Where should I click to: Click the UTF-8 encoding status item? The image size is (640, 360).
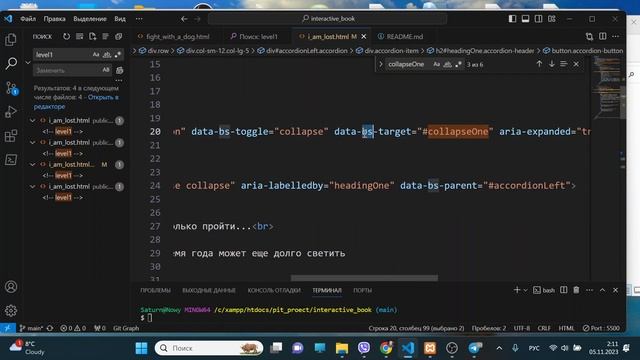click(x=522, y=328)
